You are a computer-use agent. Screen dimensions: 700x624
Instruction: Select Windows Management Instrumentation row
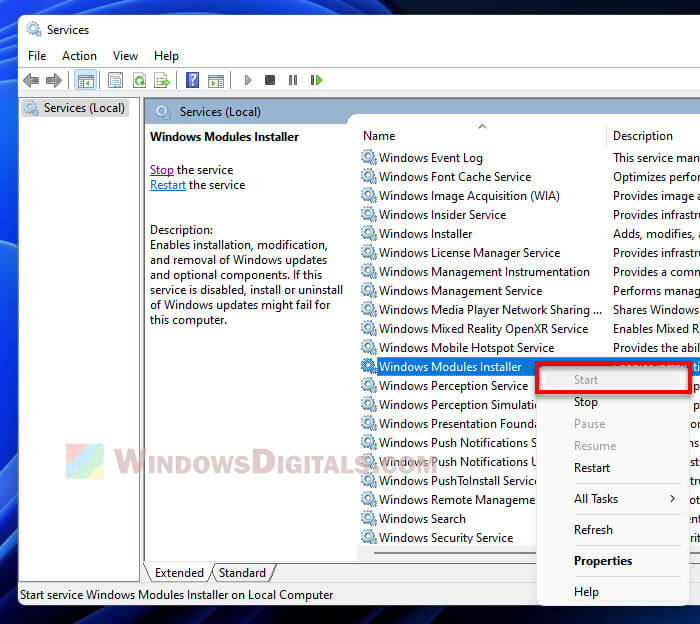[529, 271]
